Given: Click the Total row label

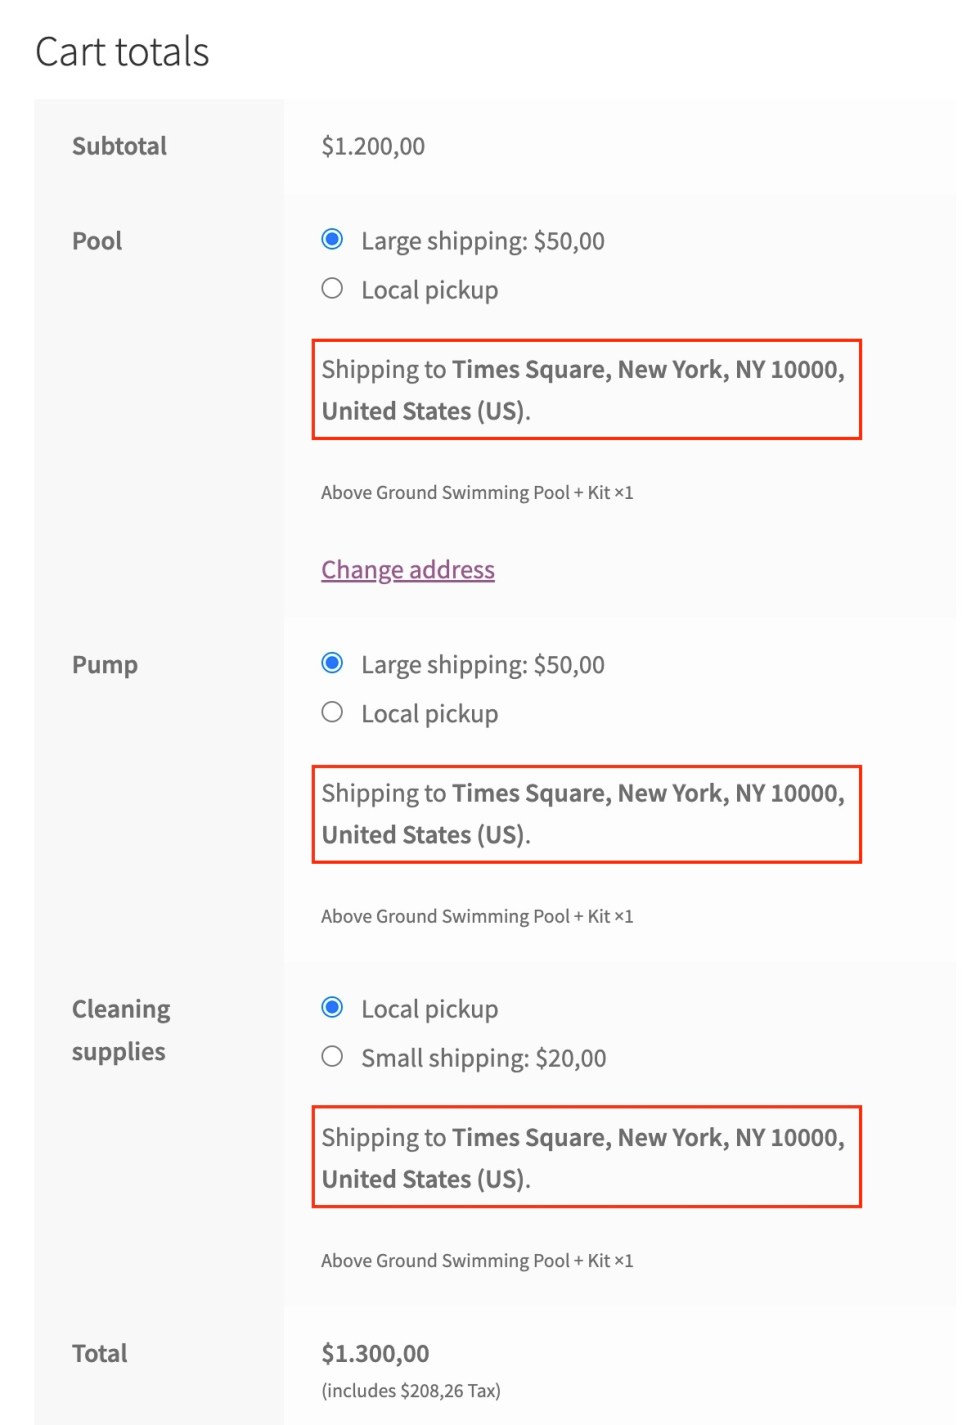Looking at the screenshot, I should pyautogui.click(x=99, y=1354).
